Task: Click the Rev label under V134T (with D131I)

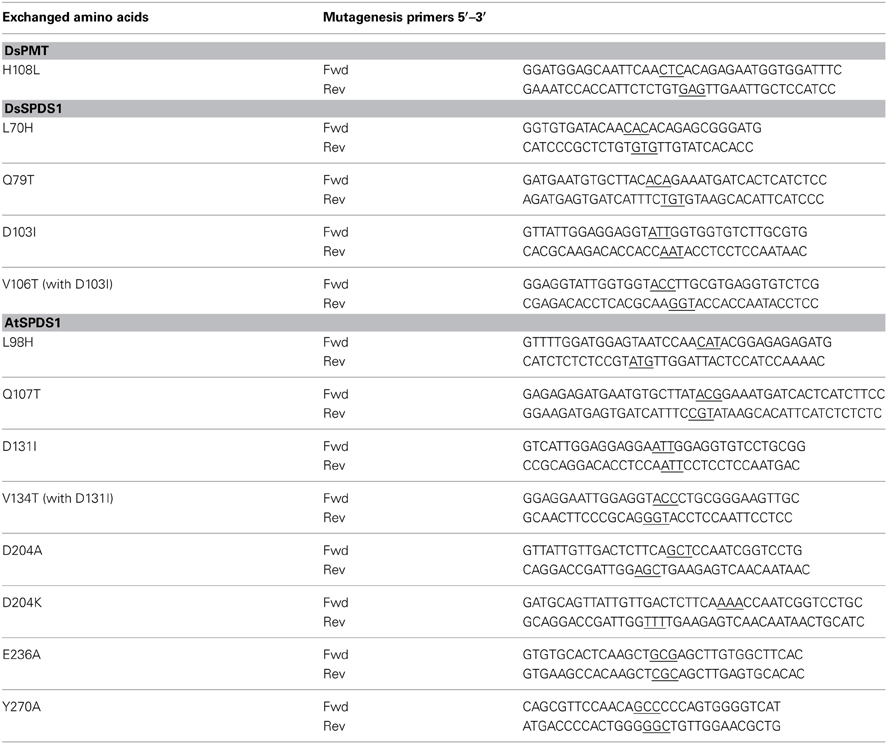Action: [x=334, y=518]
